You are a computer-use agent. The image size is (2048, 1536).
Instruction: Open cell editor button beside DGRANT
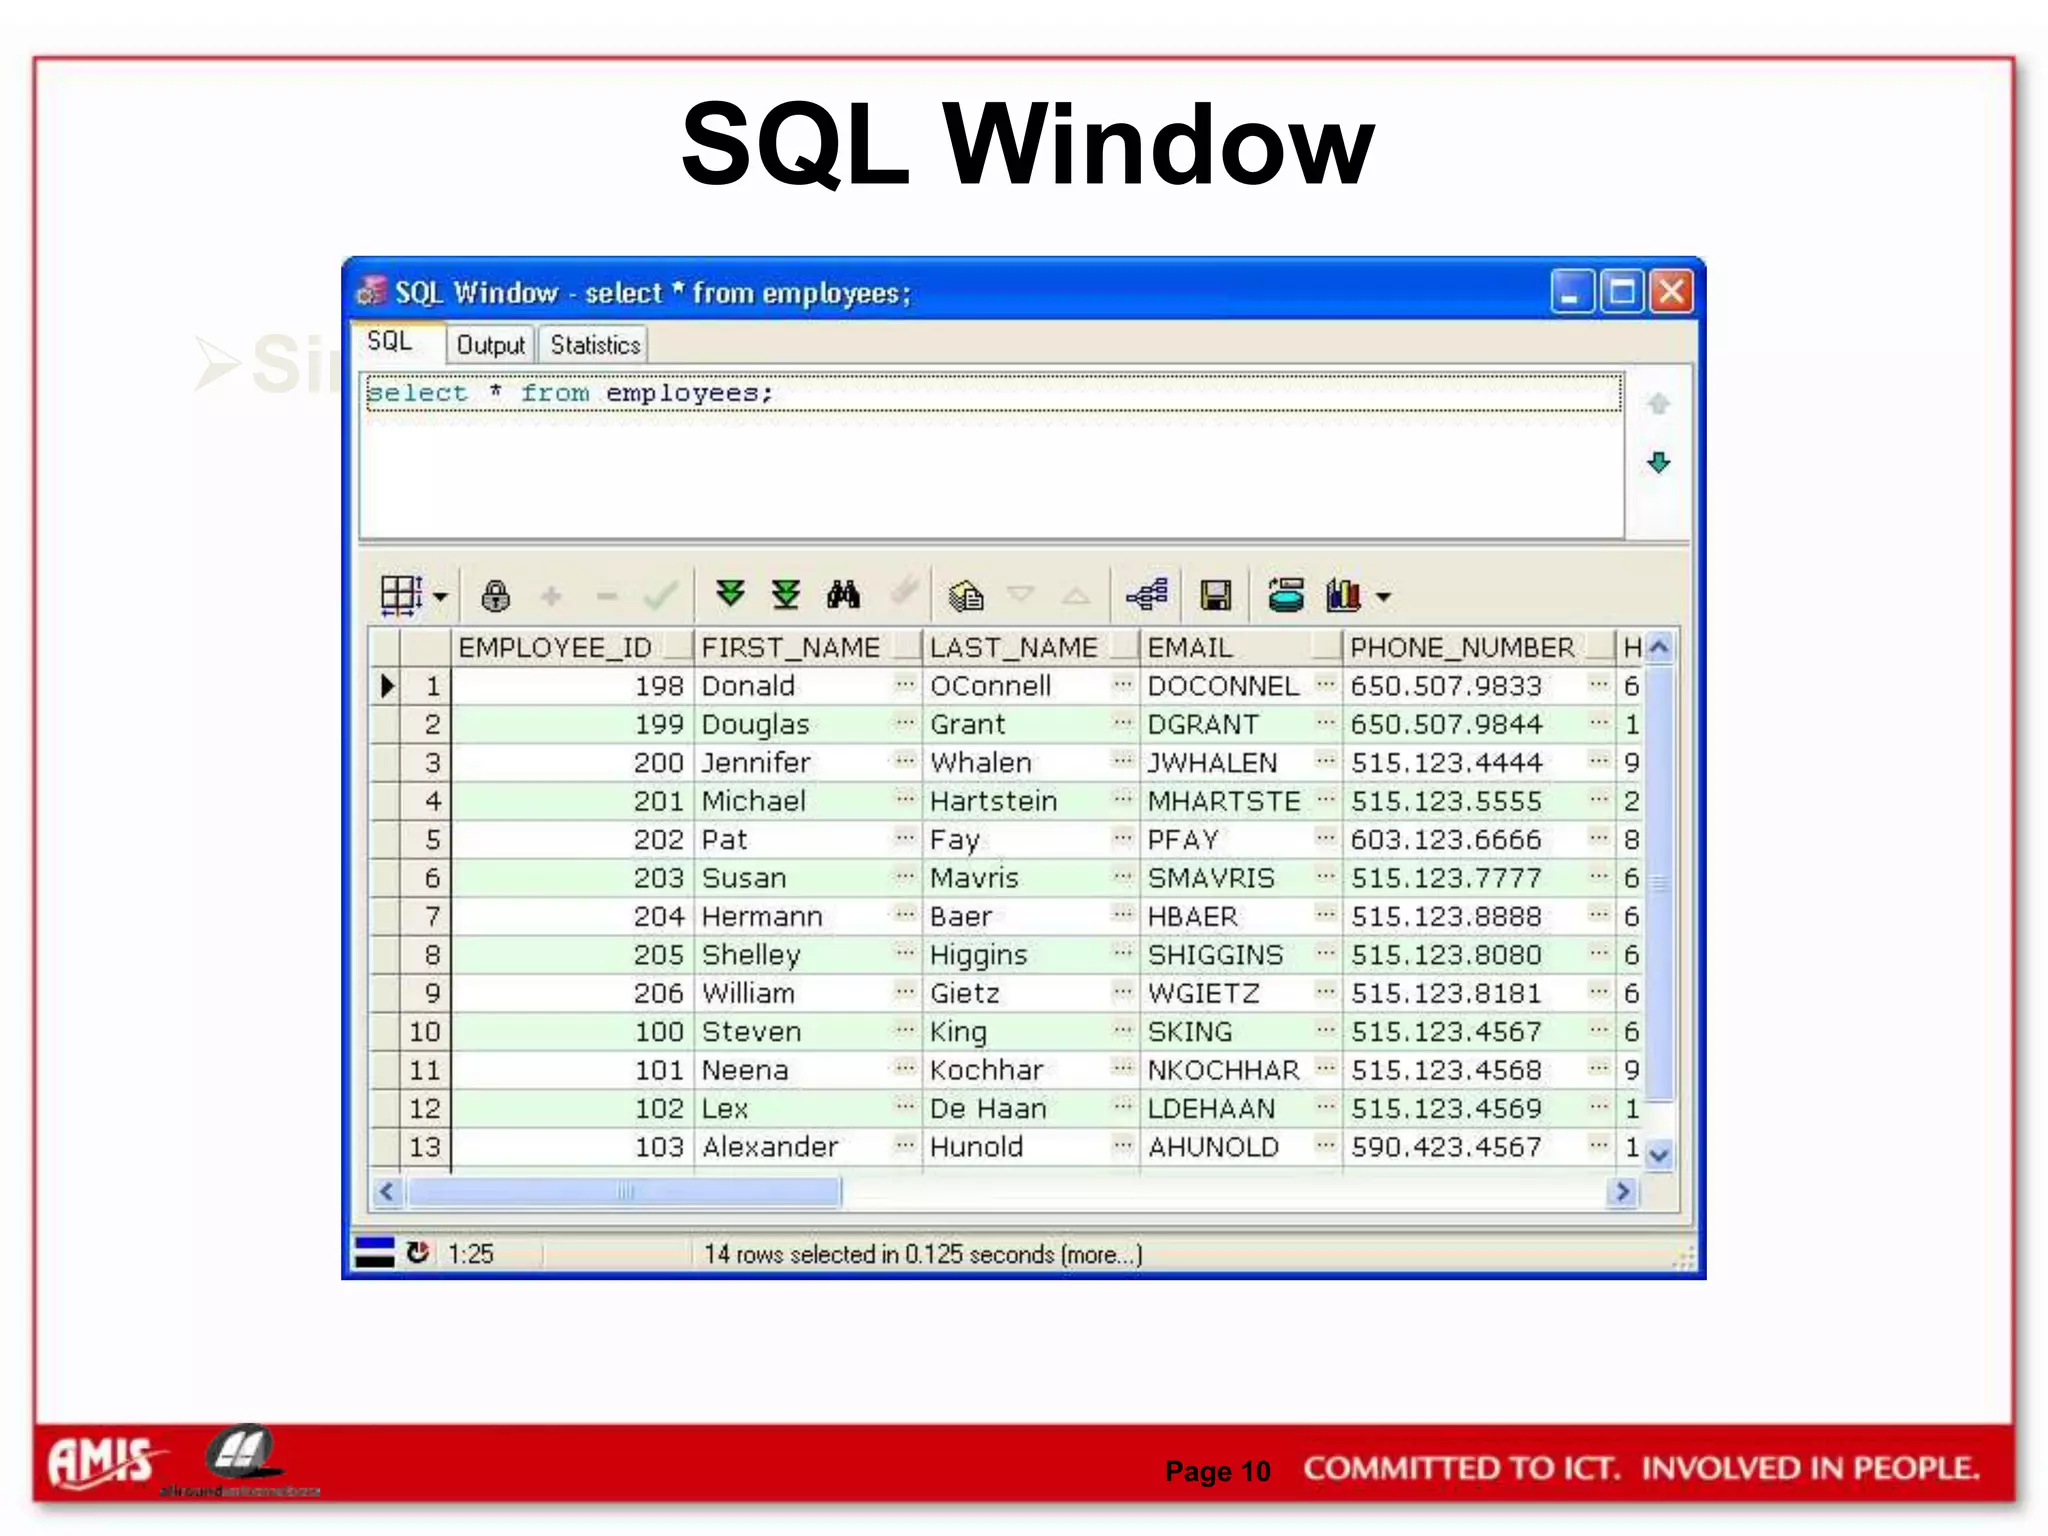[x=1326, y=723]
